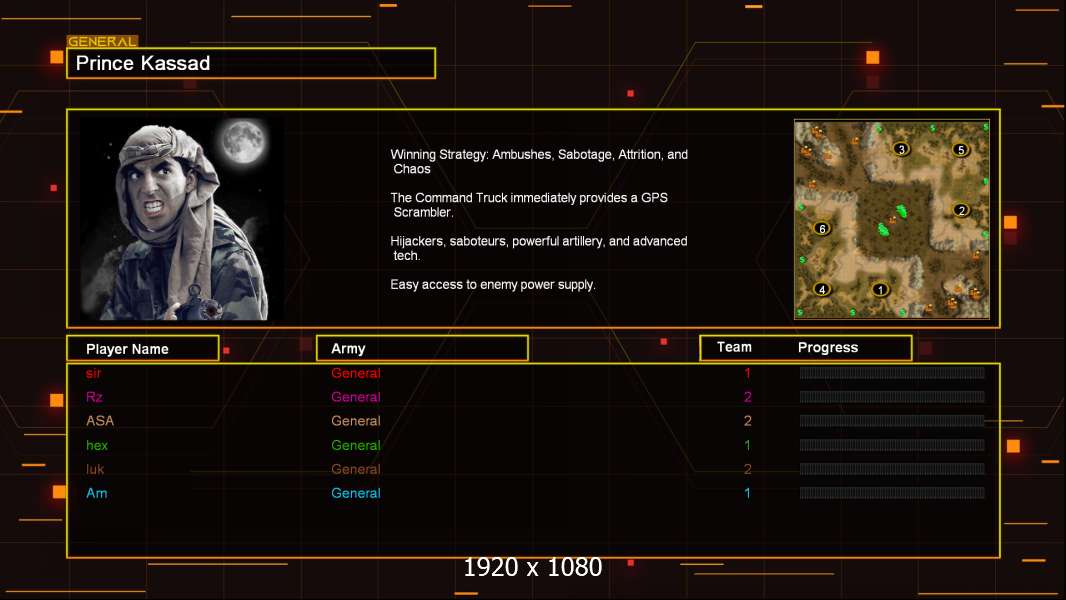Choose start position 4 on the minimap
Viewport: 1066px width, 600px height.
coord(822,289)
